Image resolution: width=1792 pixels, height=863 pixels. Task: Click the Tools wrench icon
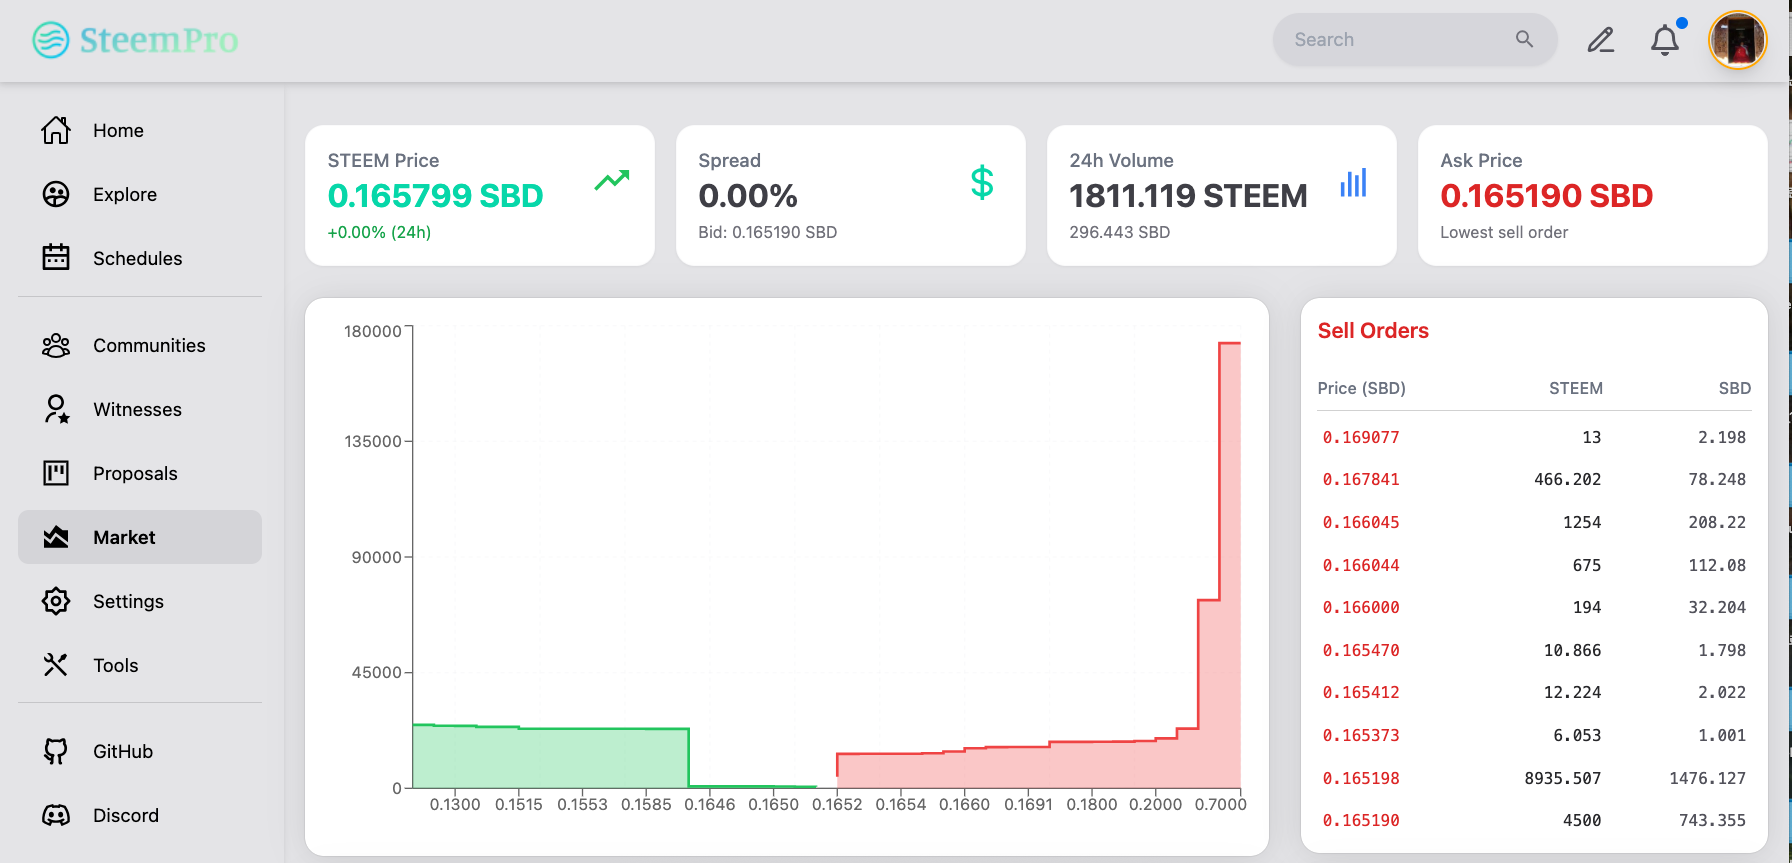pos(56,665)
